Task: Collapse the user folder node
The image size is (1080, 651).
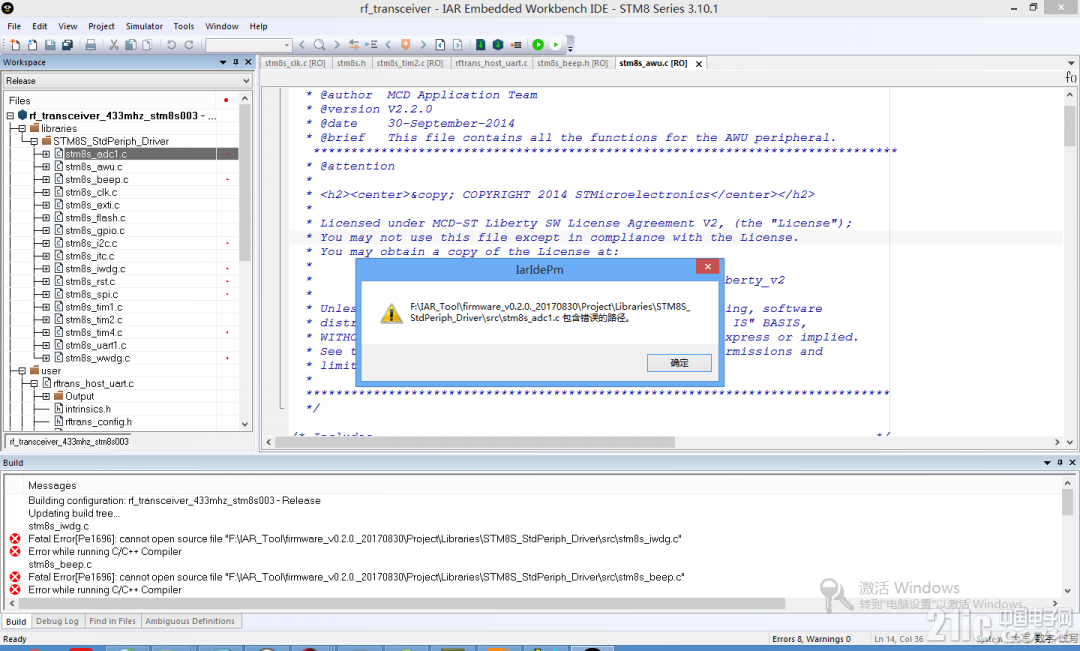Action: (x=22, y=371)
